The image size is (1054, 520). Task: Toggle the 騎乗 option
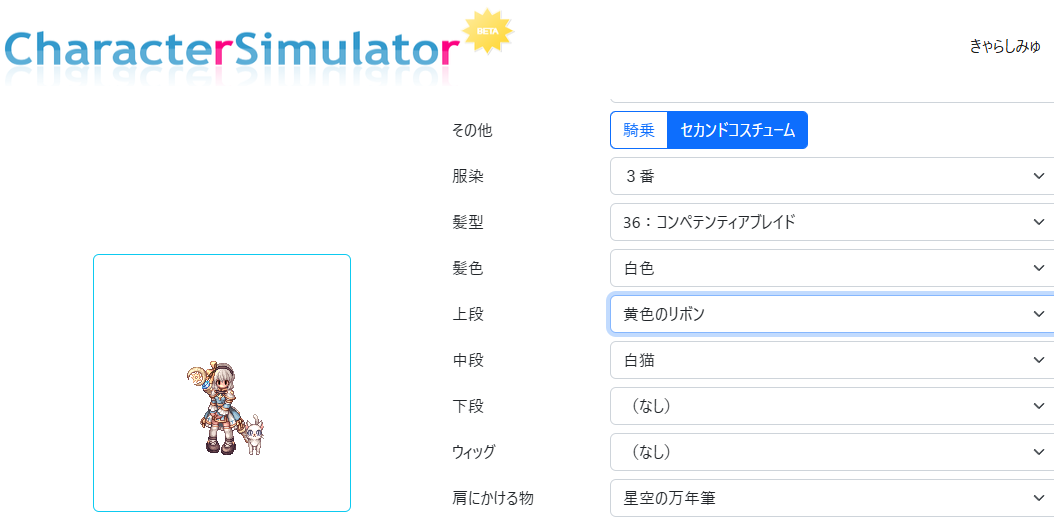pyautogui.click(x=639, y=130)
